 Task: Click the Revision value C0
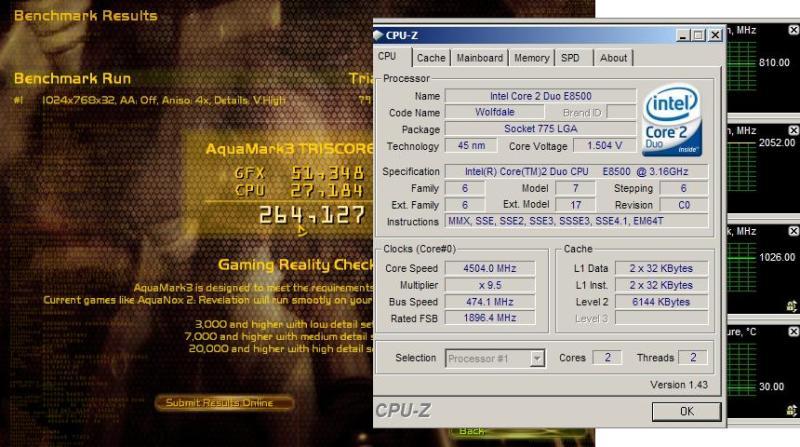[x=684, y=205]
